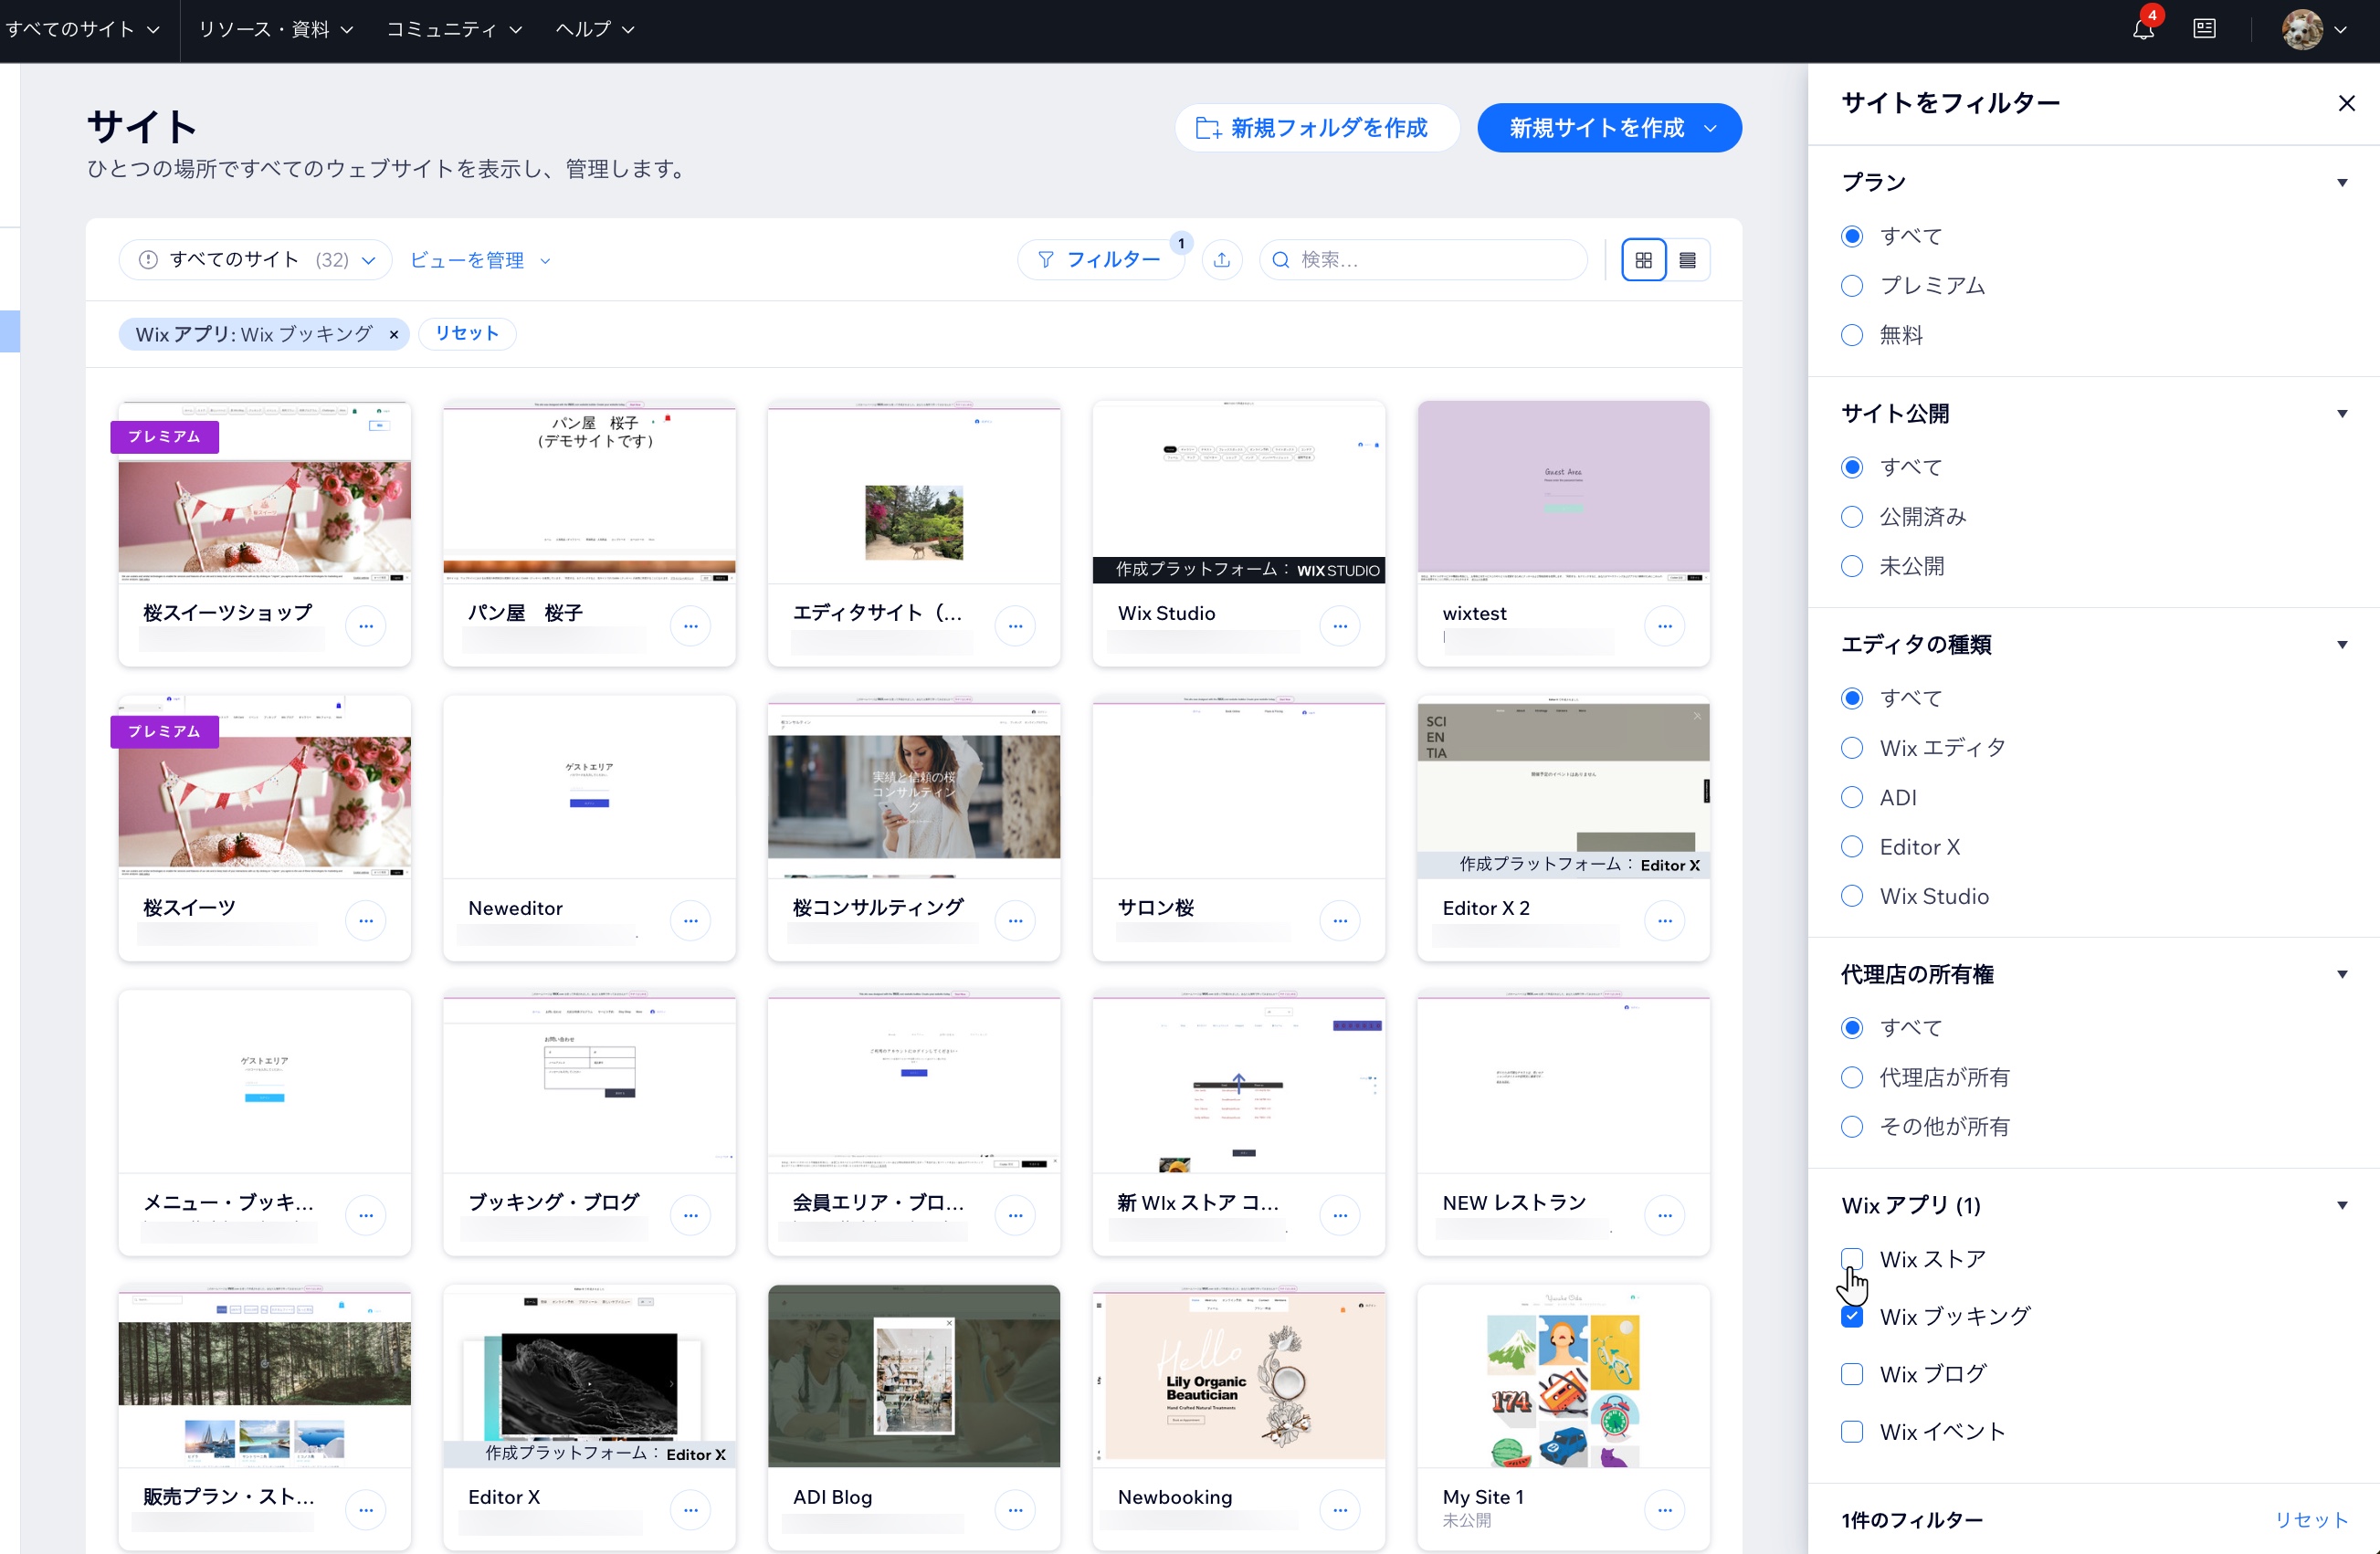
Task: Open more actions for Editor X 2
Action: click(1664, 920)
